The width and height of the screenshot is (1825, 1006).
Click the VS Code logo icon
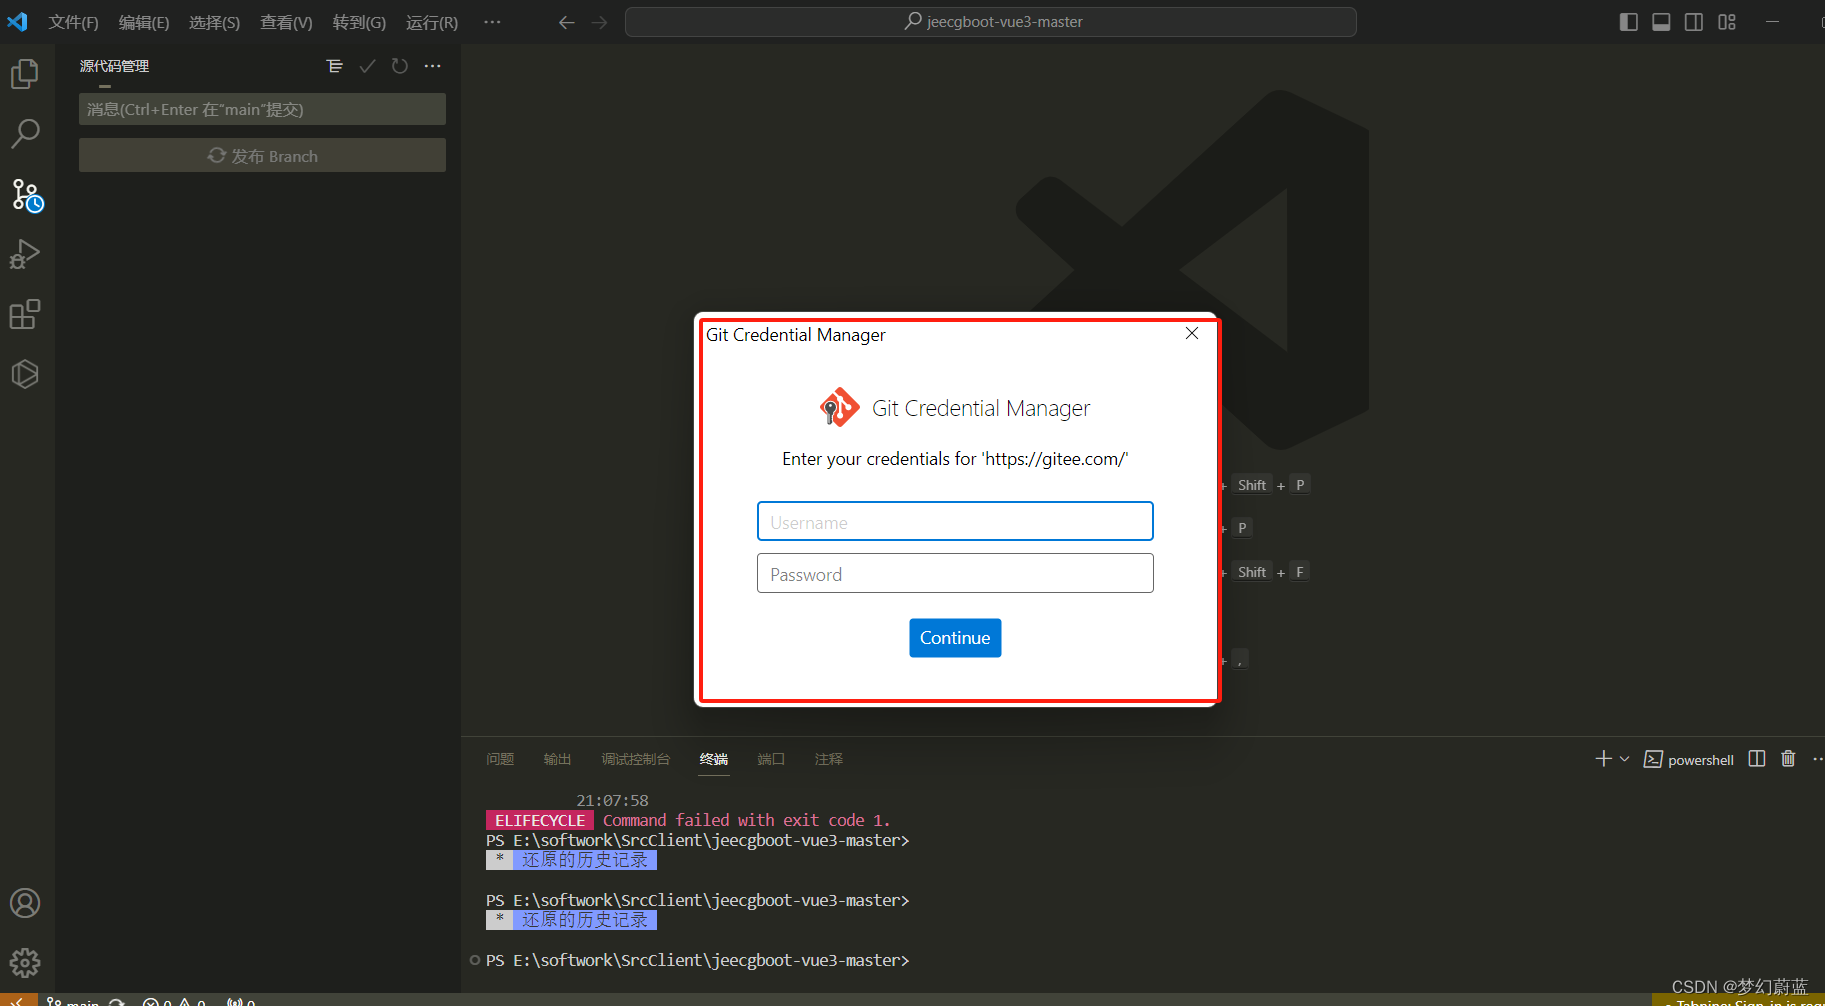pyautogui.click(x=18, y=22)
